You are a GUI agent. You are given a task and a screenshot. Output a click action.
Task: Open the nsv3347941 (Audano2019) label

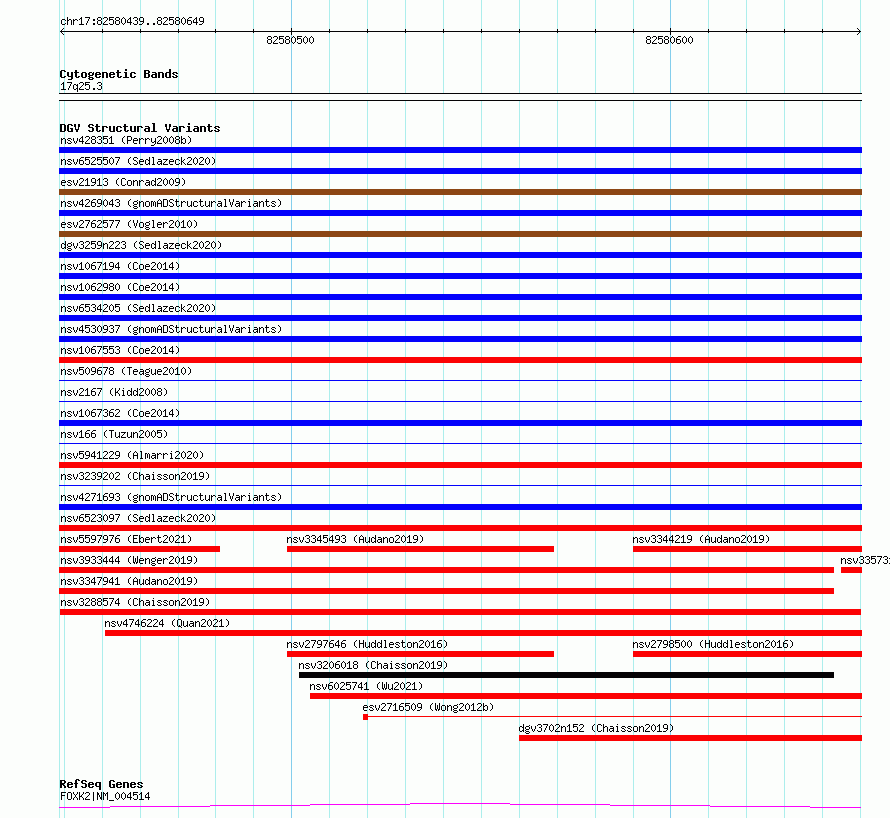click(129, 581)
